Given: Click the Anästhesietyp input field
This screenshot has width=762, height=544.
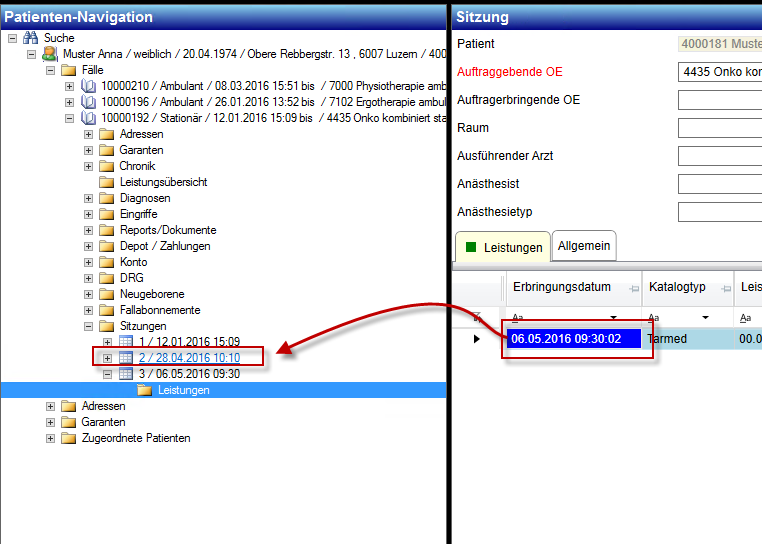Looking at the screenshot, I should (x=720, y=212).
